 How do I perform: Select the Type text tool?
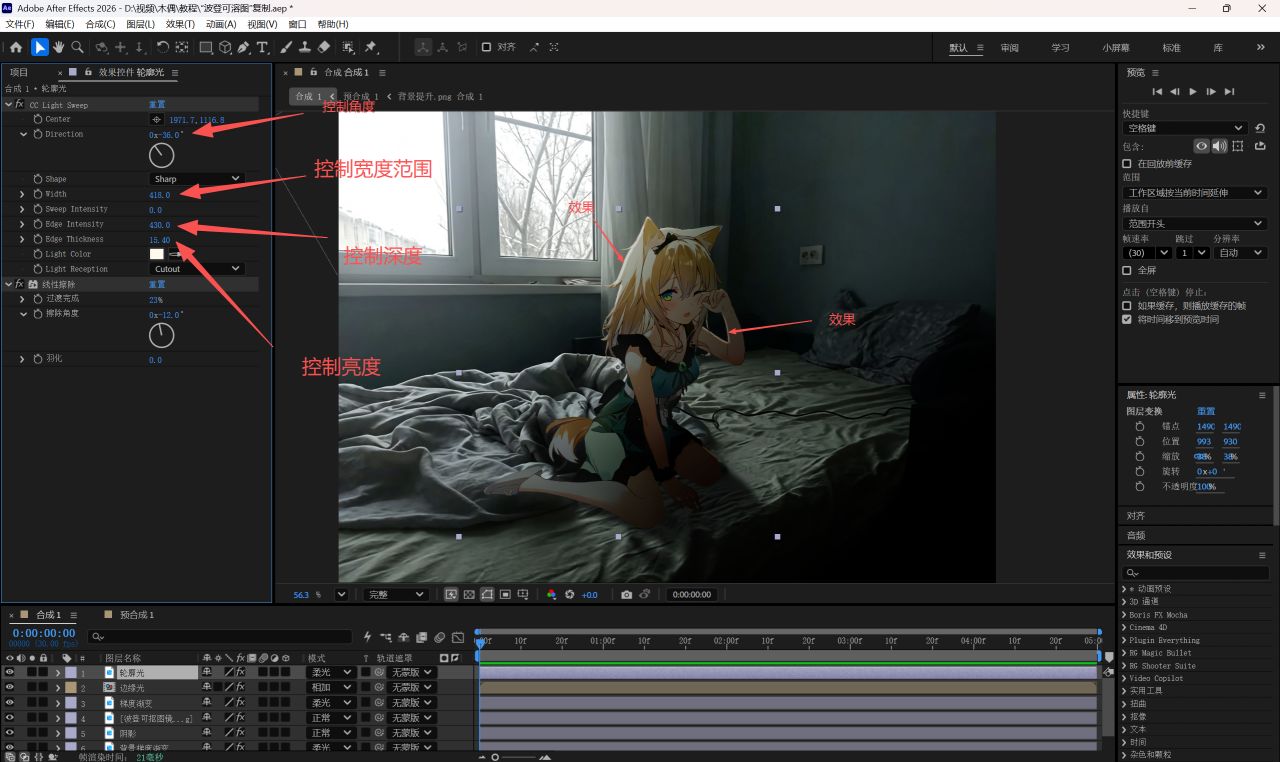coord(262,47)
